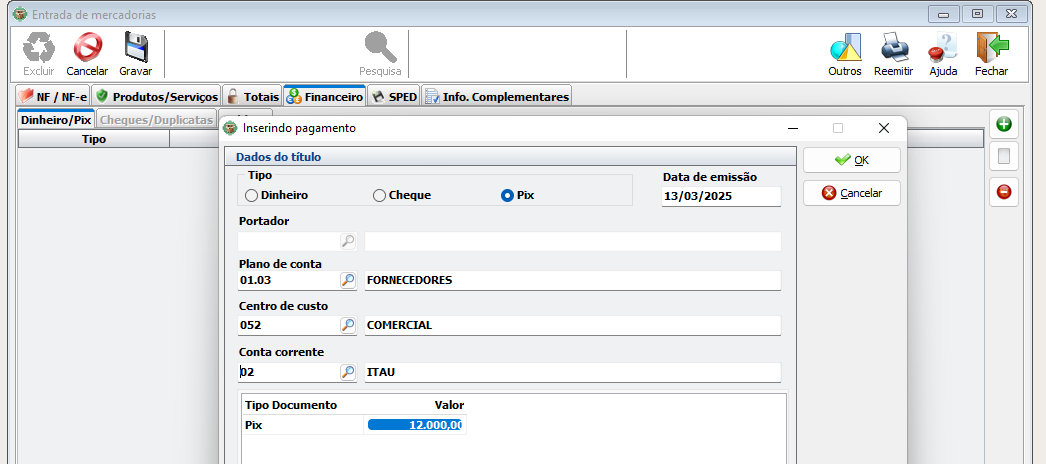
Task: Click the Pix value 12.000,00 cell
Action: coord(415,425)
